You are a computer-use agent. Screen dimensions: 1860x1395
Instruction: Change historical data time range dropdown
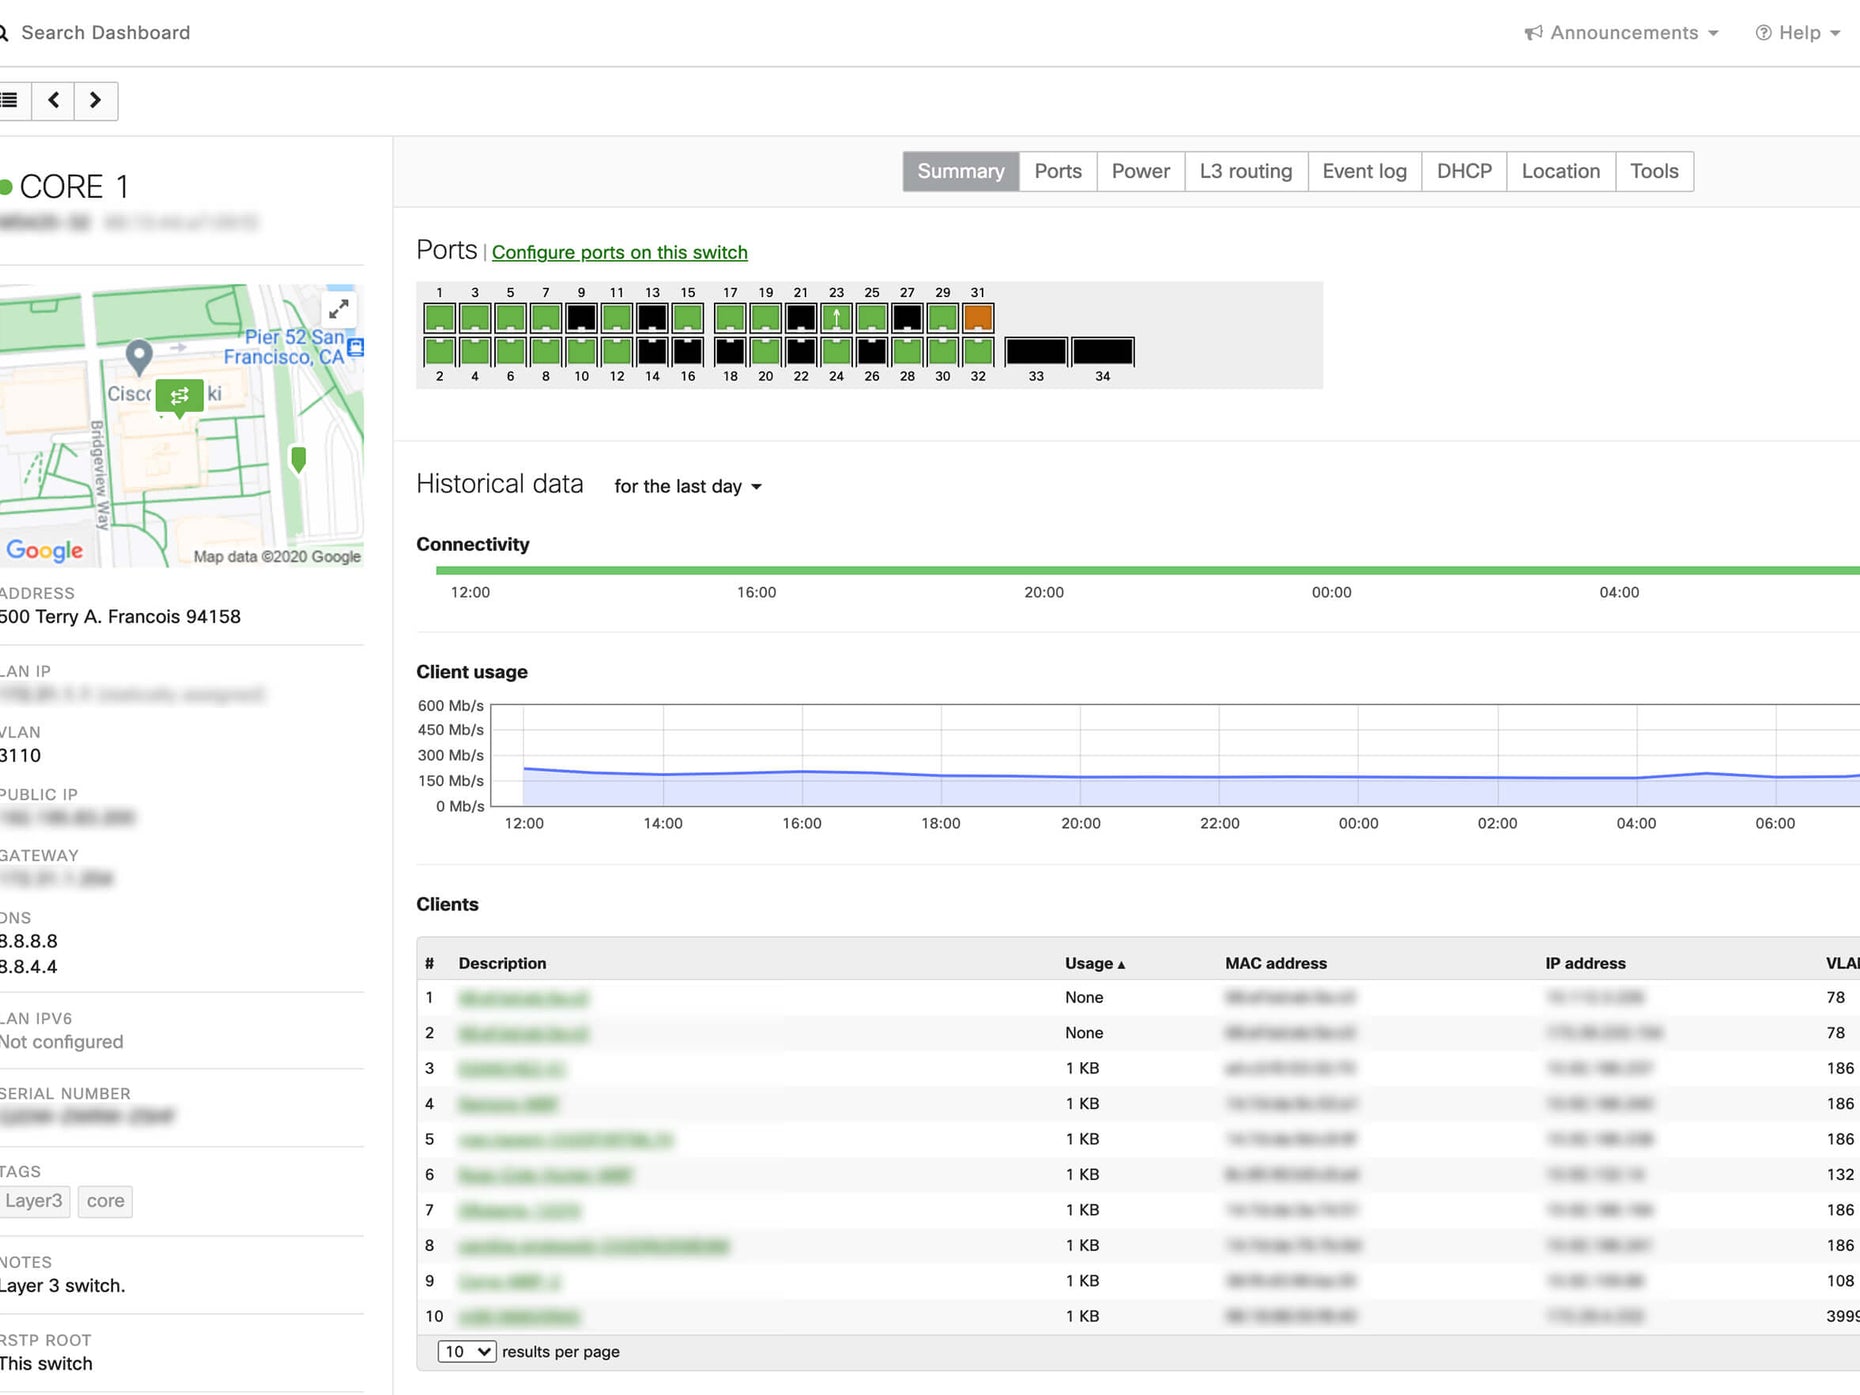[688, 486]
